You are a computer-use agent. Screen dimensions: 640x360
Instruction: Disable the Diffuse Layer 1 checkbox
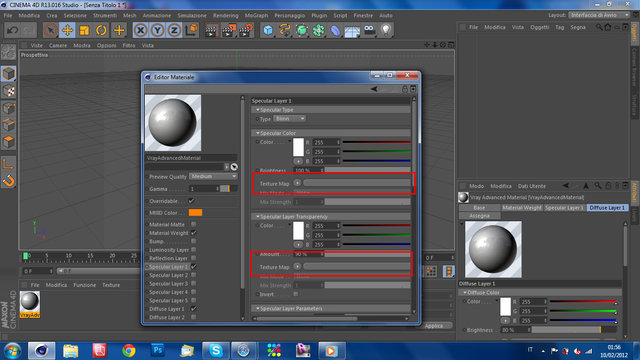(x=193, y=309)
